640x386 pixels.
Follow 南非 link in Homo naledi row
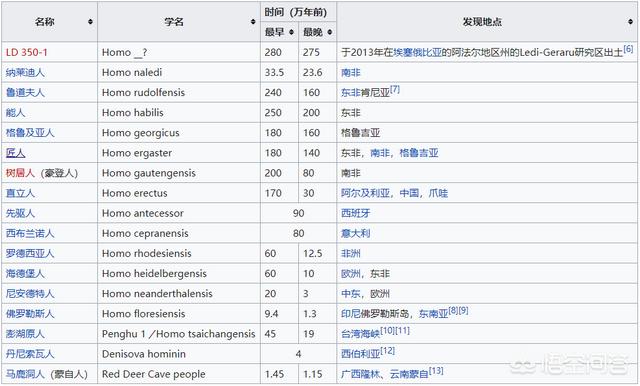click(351, 73)
